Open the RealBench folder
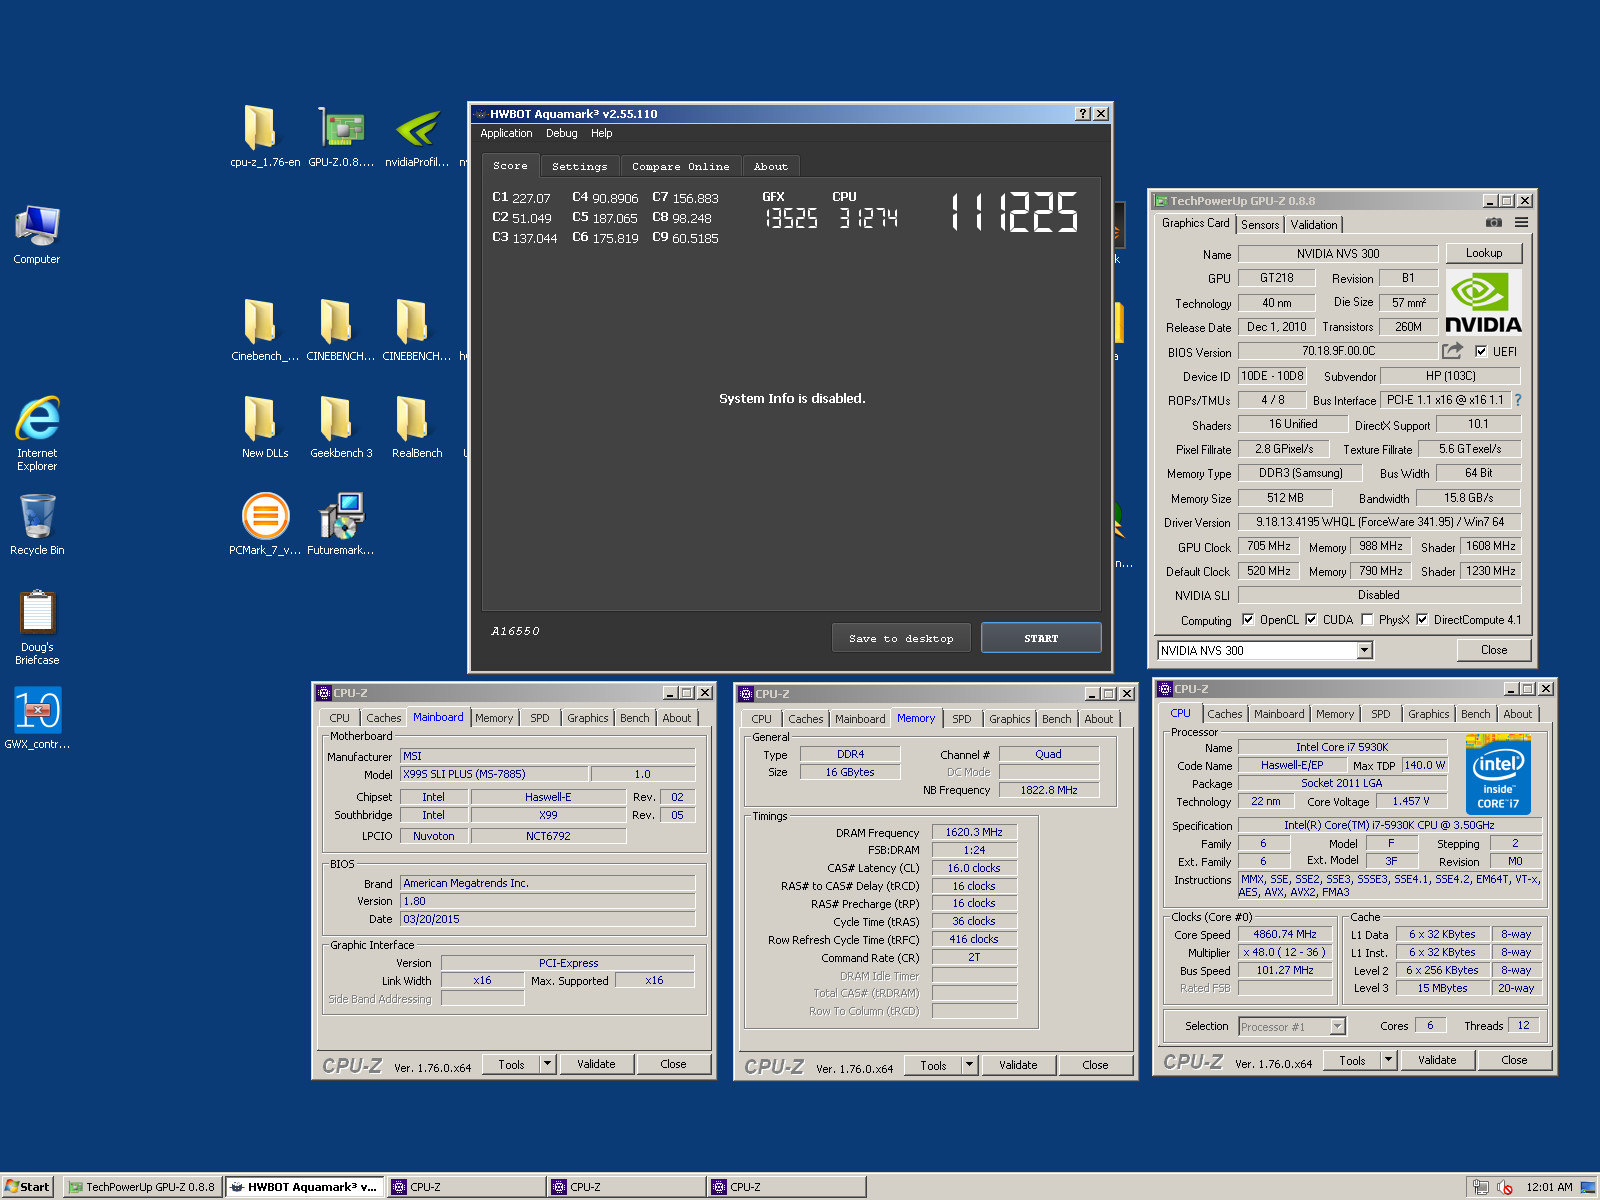Screen dimensions: 1600x1200 [x=417, y=428]
